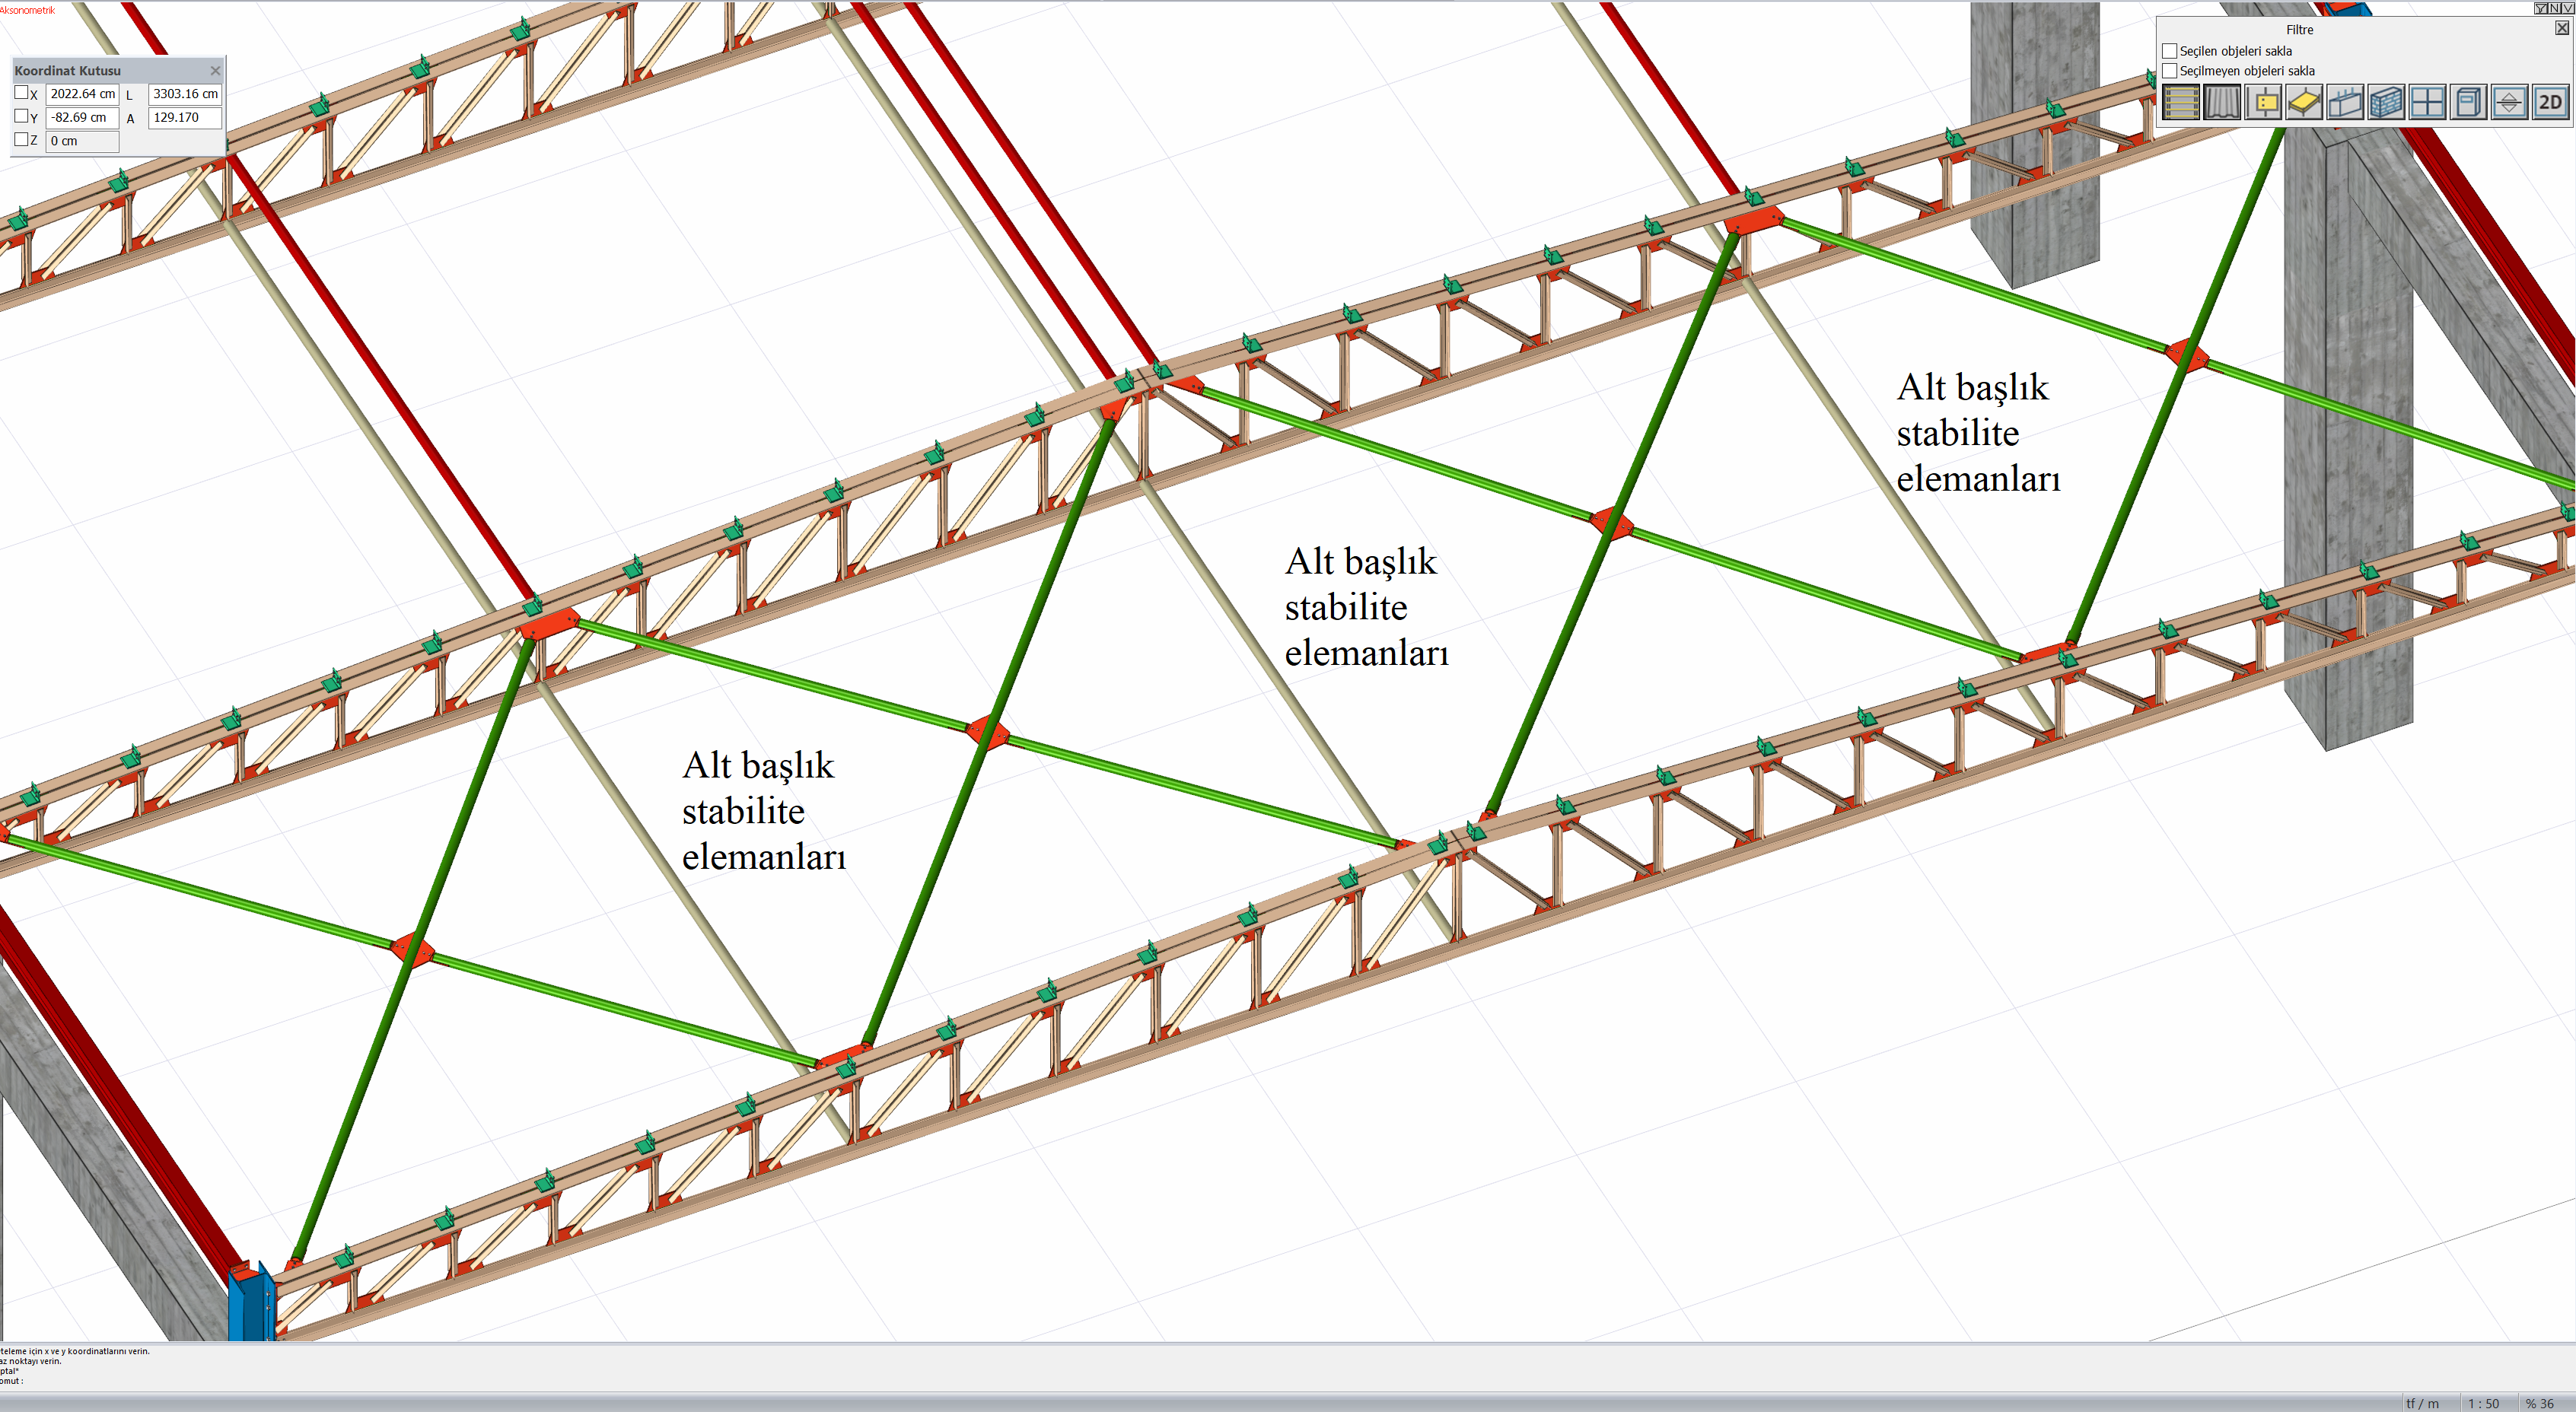
Task: Toggle the brick wall filter icon
Action: (2386, 103)
